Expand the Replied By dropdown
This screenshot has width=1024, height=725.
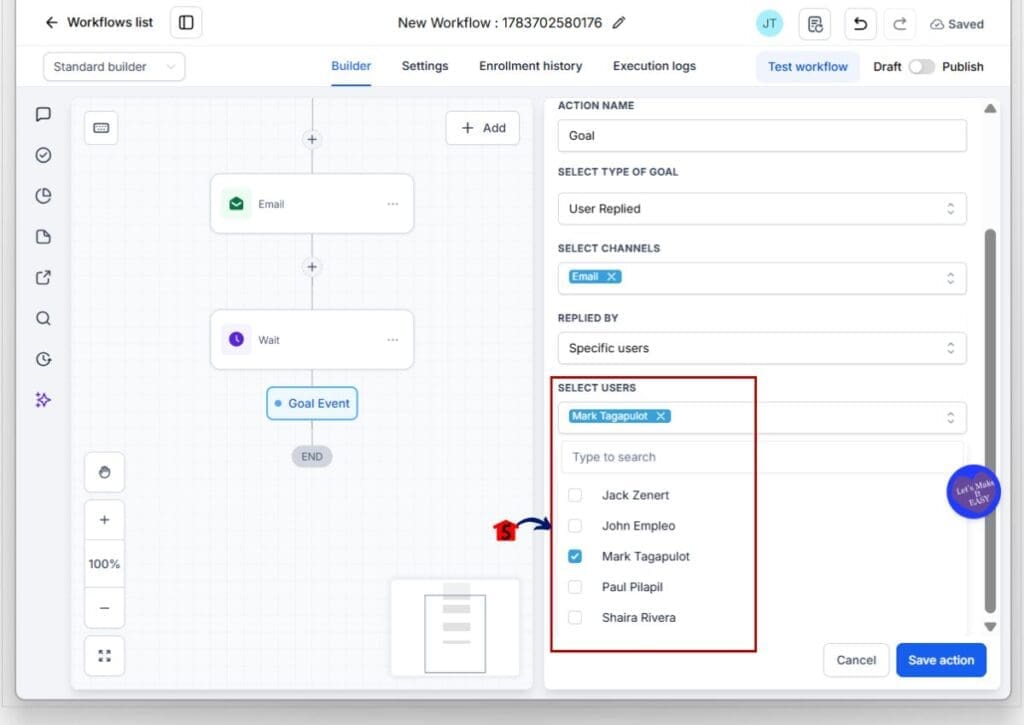coord(761,348)
